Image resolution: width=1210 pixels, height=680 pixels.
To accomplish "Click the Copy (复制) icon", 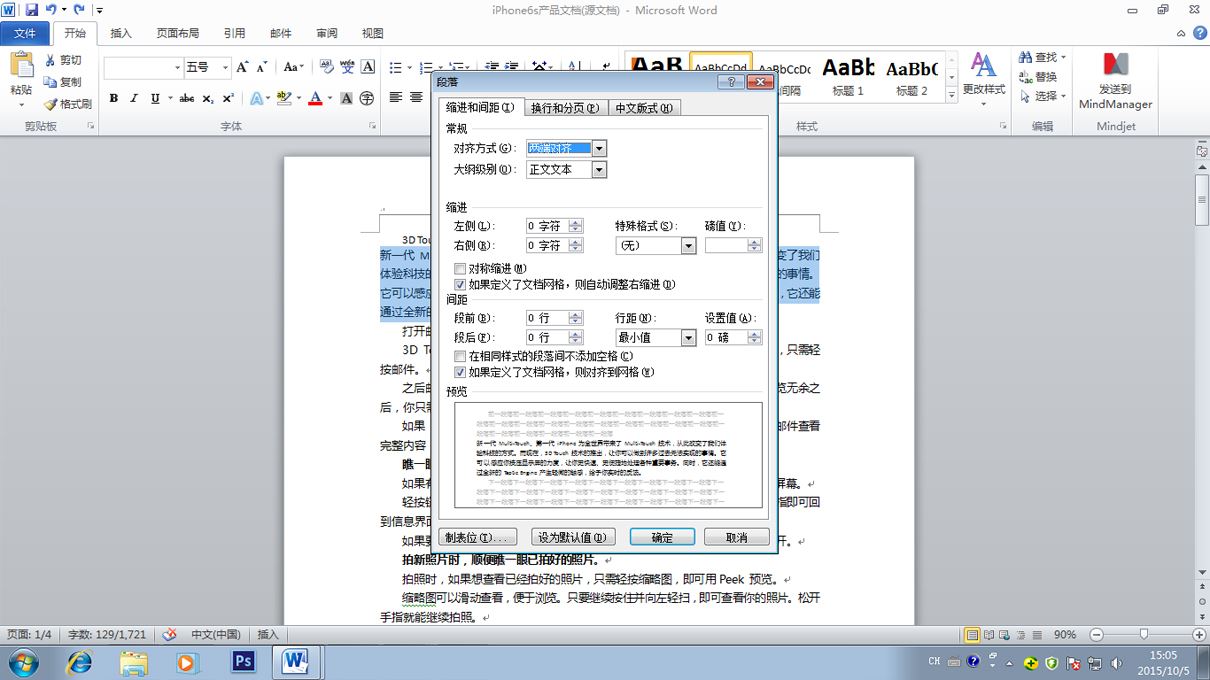I will pyautogui.click(x=50, y=82).
